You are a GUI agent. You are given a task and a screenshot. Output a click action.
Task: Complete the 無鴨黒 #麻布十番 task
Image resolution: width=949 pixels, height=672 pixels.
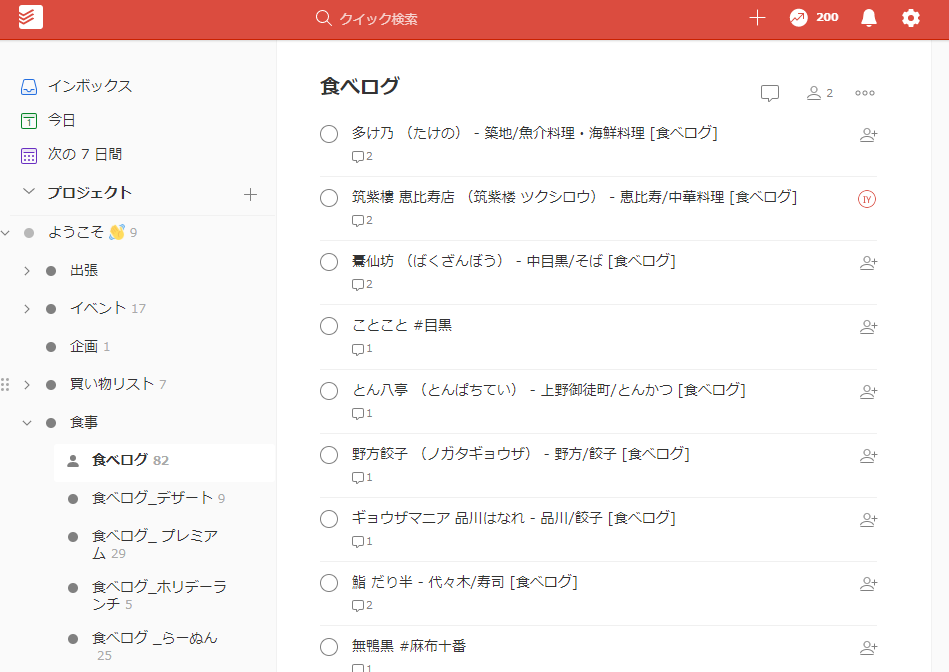point(329,647)
